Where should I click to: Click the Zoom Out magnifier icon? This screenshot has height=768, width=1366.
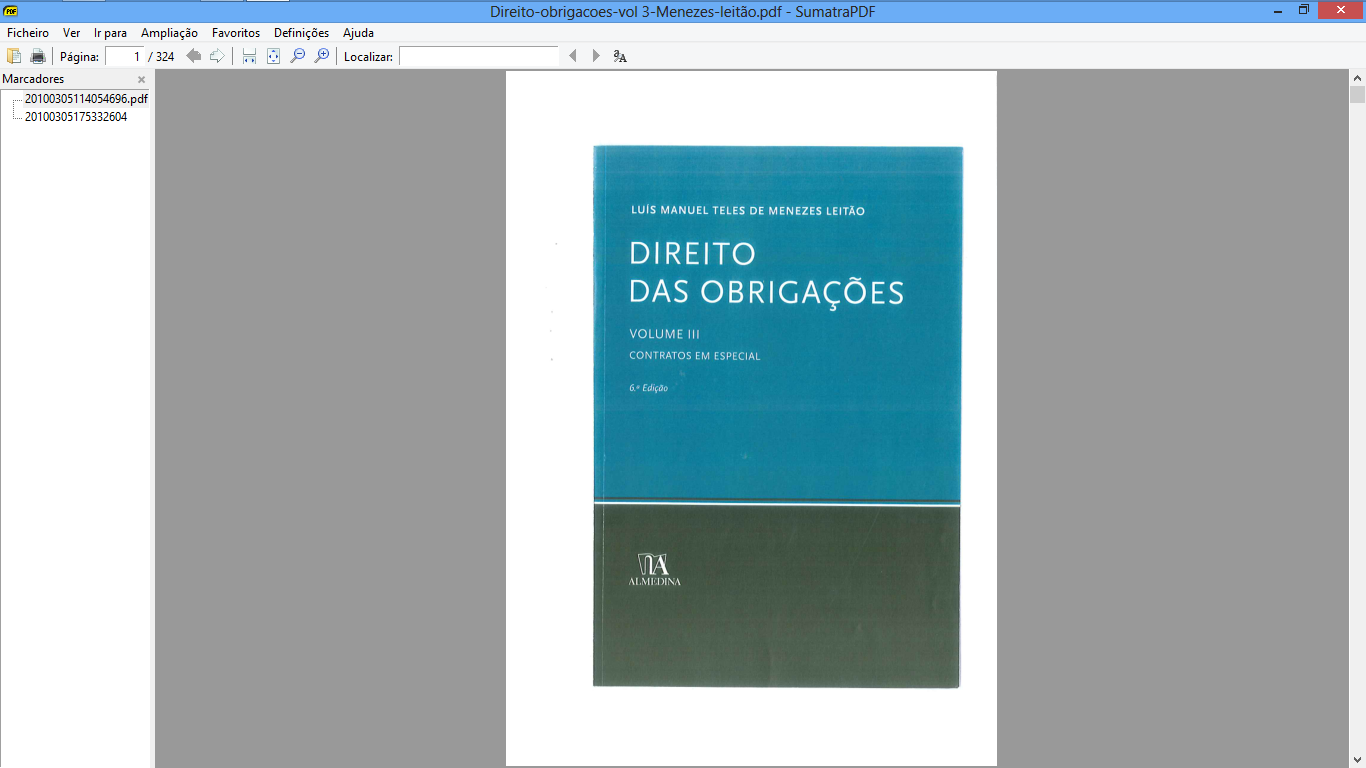pos(297,56)
